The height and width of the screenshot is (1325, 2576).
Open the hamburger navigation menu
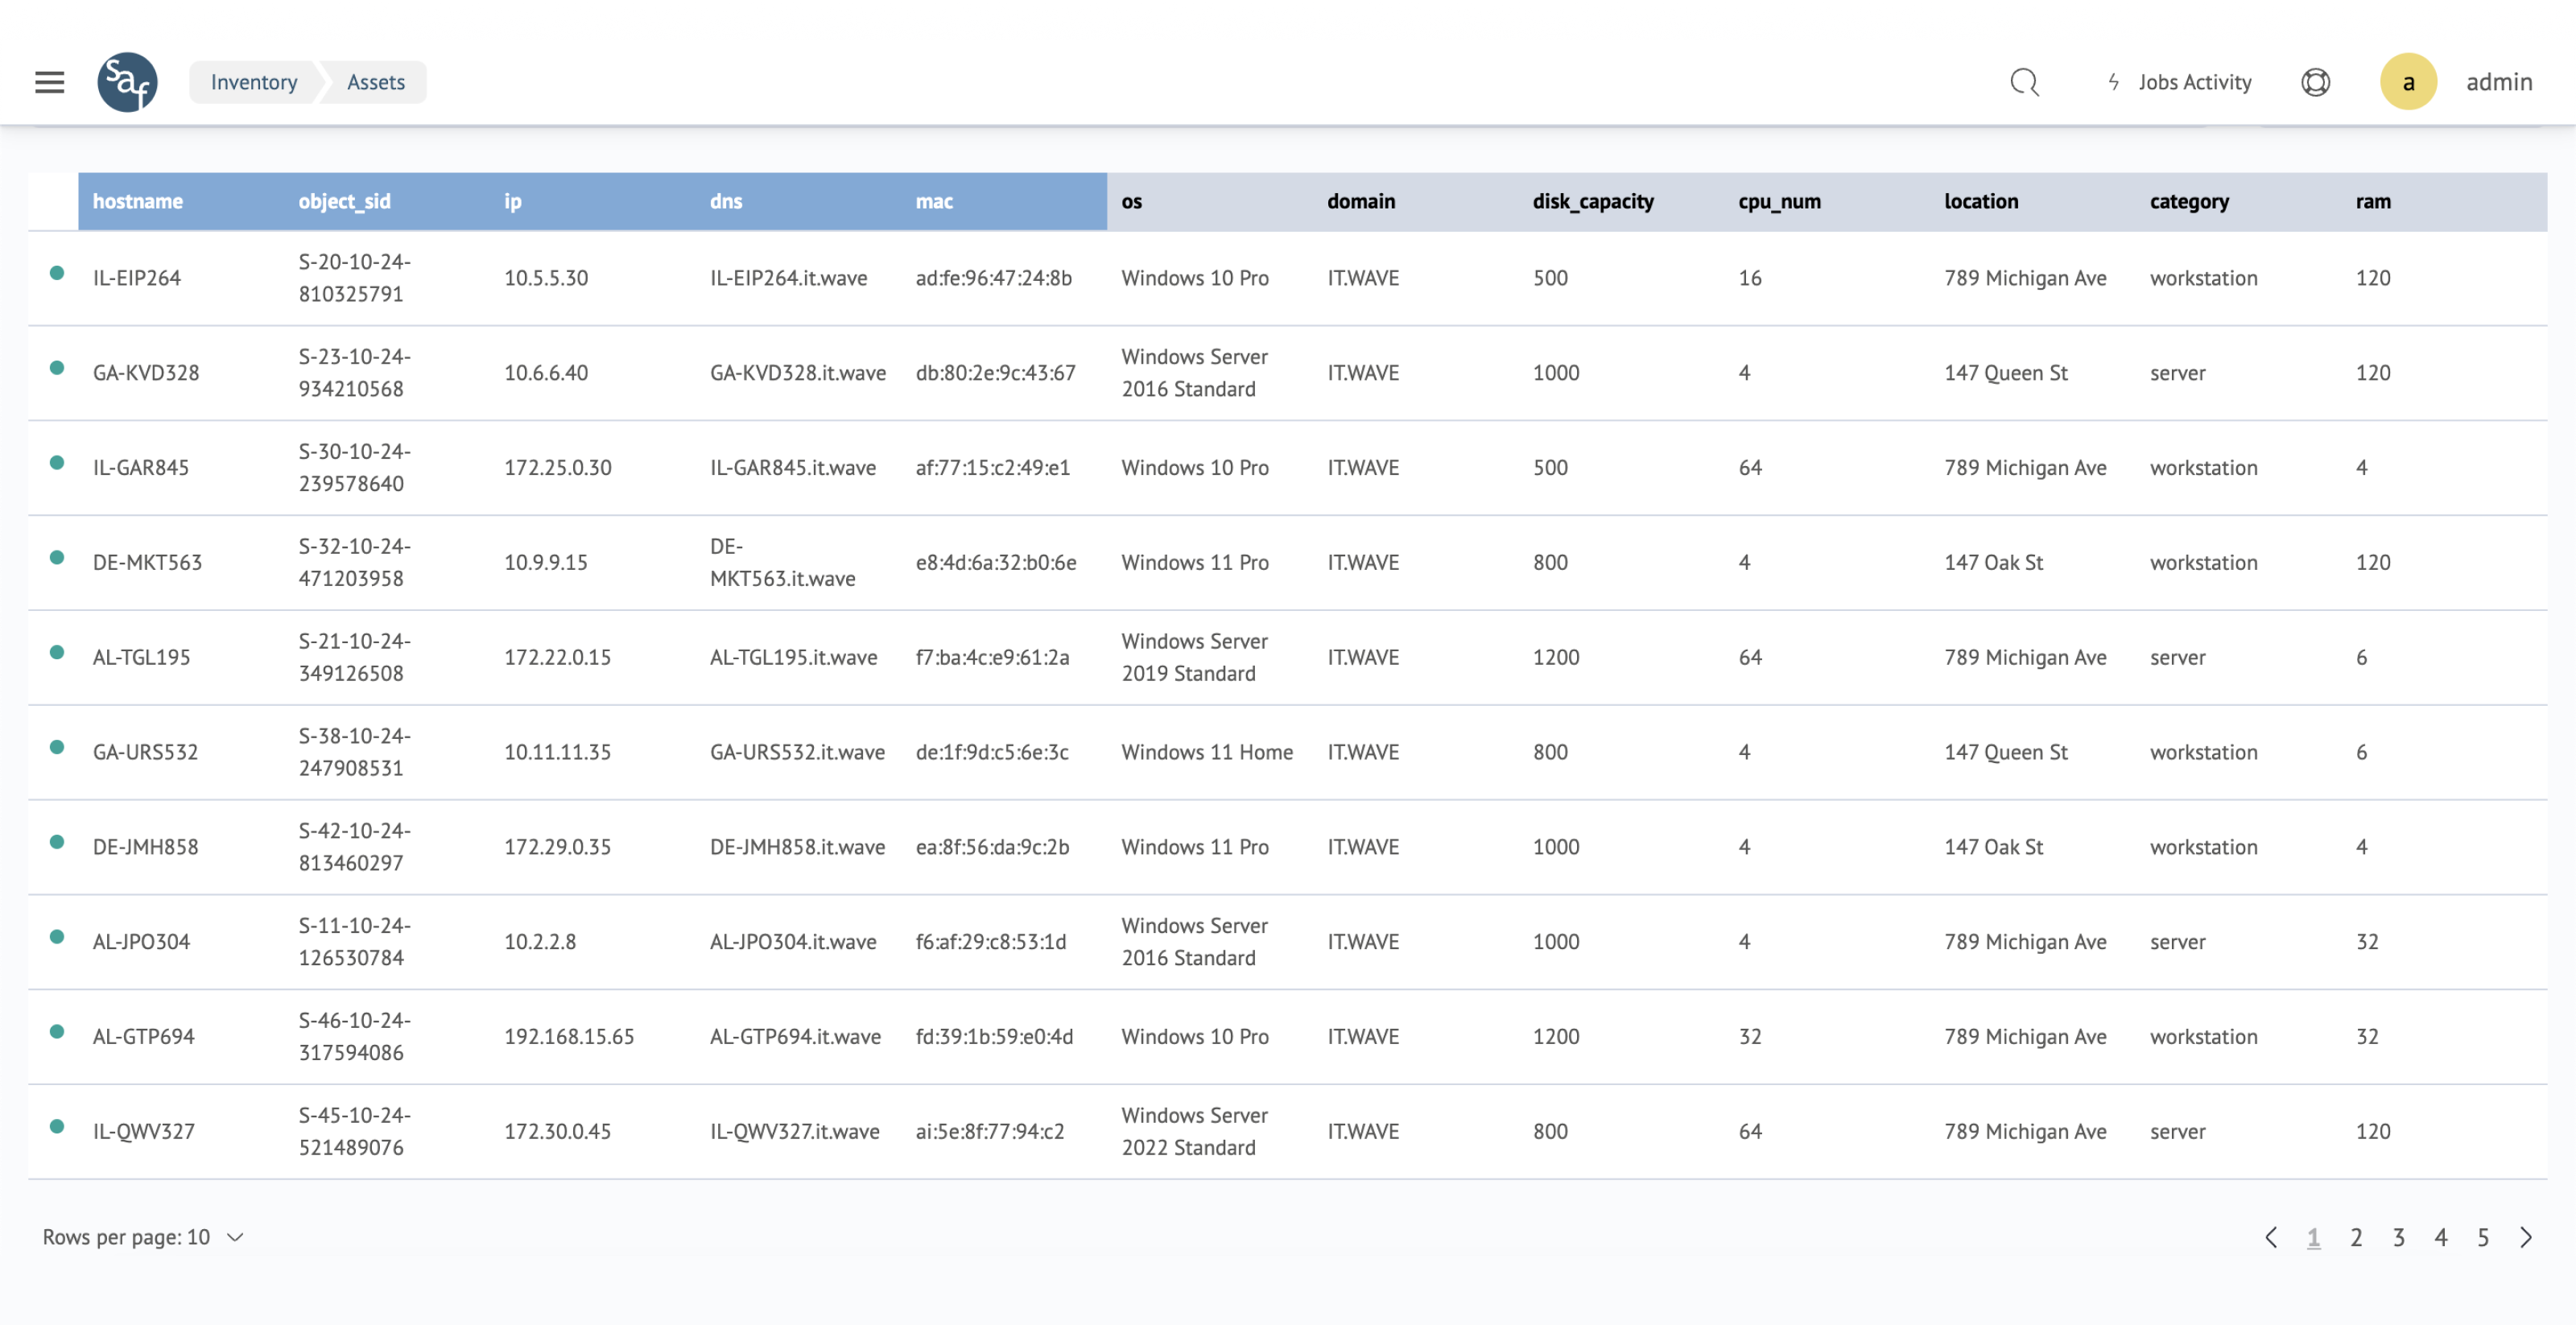(x=49, y=82)
